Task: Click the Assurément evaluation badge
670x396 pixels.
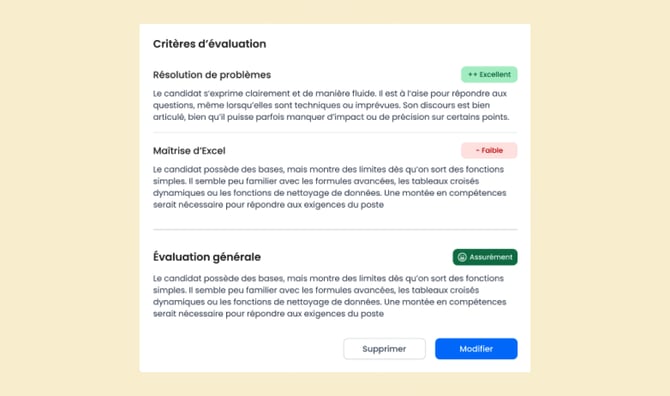Action: coord(485,257)
